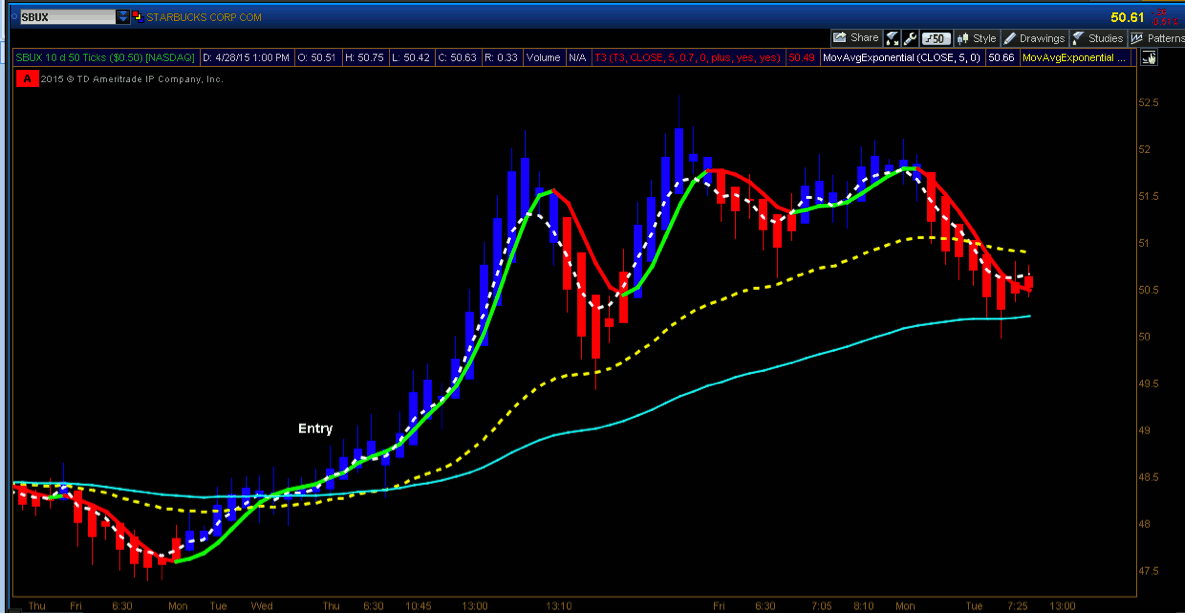Click the SBUX symbol input field
The image size is (1185, 614).
tap(67, 16)
